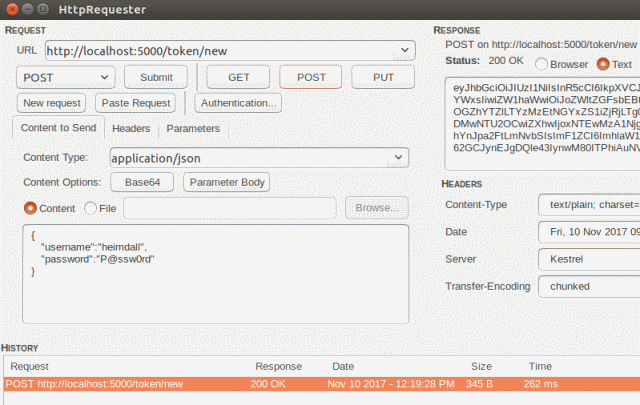Choose the File radio option

(x=92, y=208)
